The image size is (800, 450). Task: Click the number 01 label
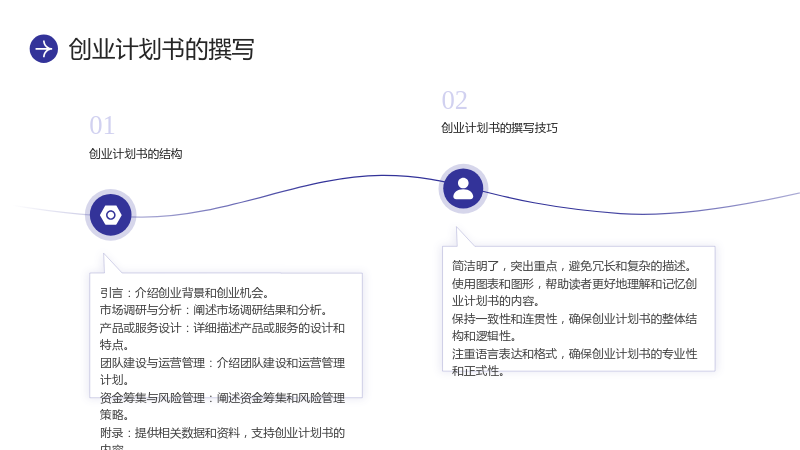[x=102, y=126]
